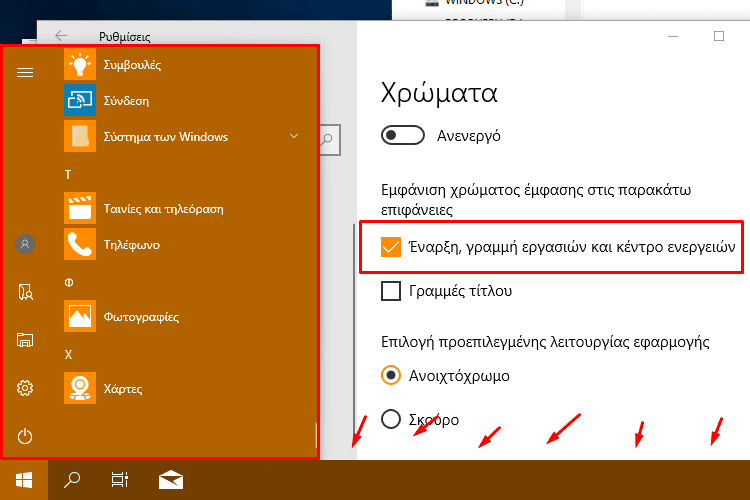750x500 pixels.
Task: Open Settings gear icon in Start sidebar
Action: 25,388
